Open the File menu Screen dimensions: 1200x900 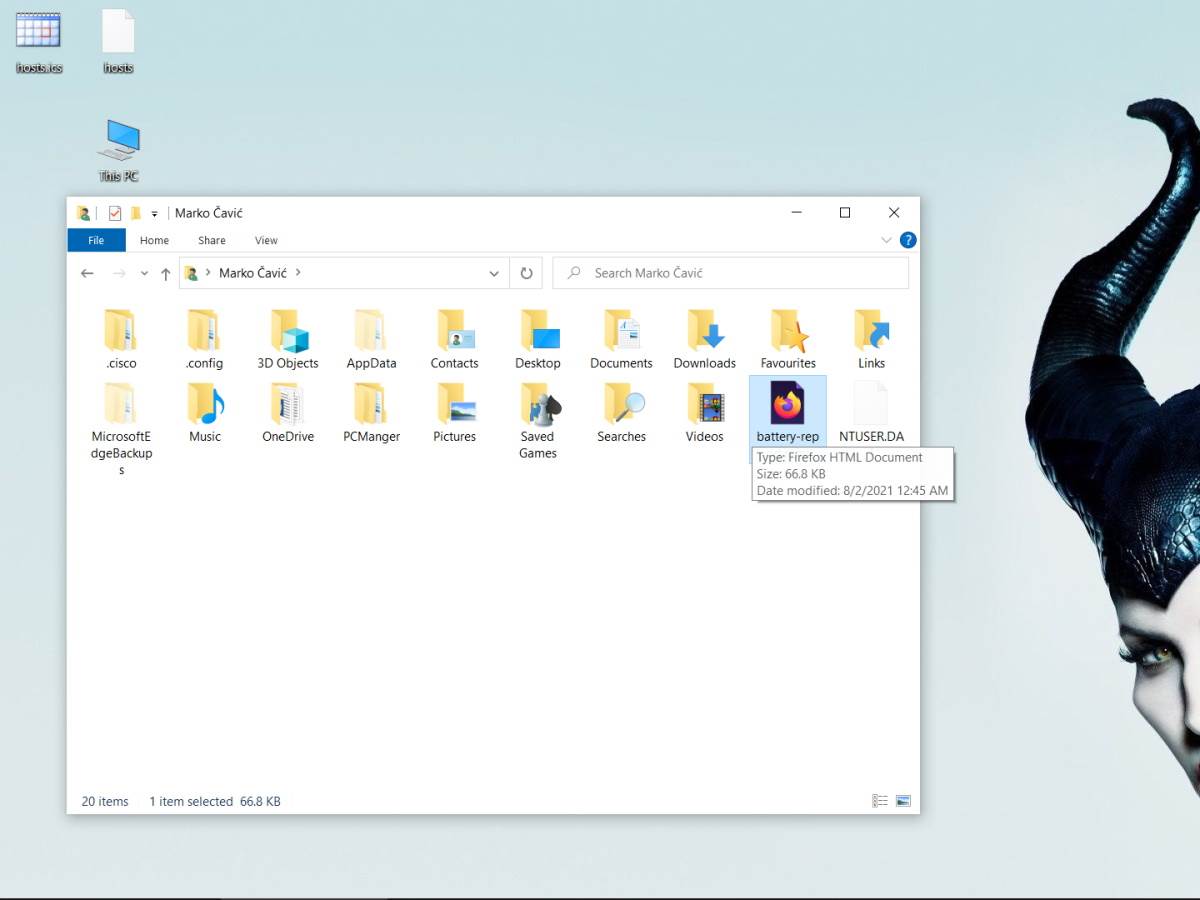(96, 240)
